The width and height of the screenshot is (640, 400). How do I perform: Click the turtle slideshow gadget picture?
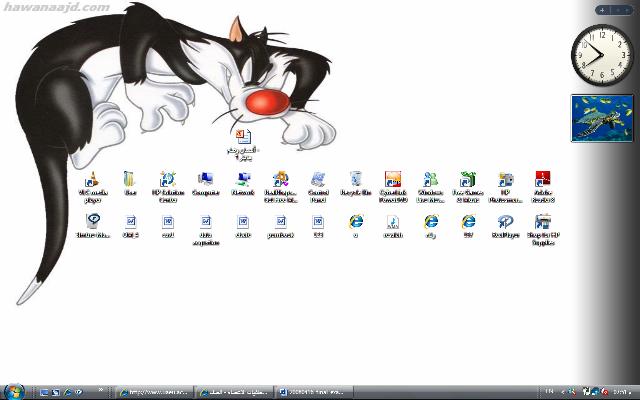602,118
